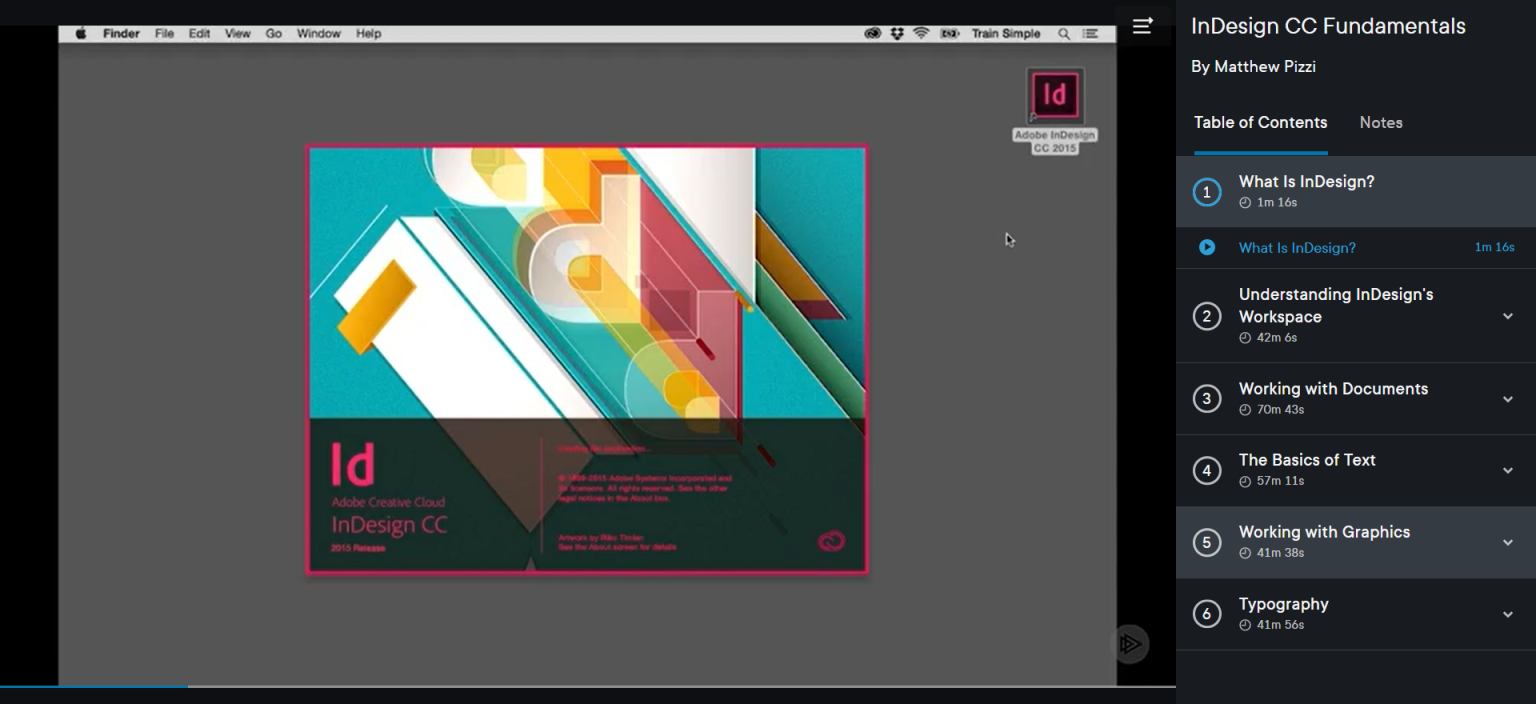Open the Finder menu
This screenshot has height=704, width=1536.
(x=121, y=33)
